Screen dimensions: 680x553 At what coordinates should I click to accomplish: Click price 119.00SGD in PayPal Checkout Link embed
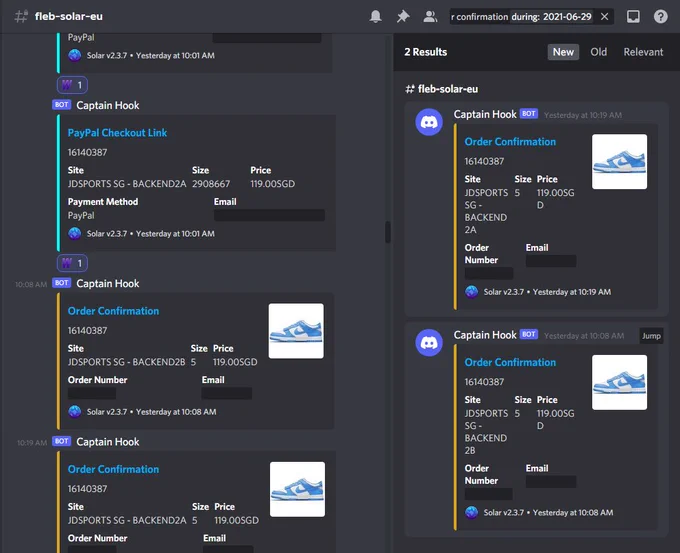(272, 184)
